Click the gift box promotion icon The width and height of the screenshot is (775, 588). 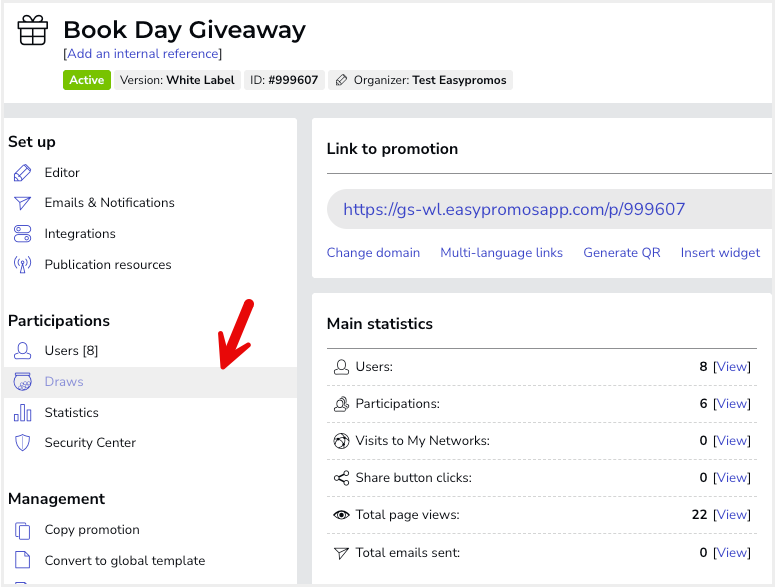pyautogui.click(x=33, y=30)
